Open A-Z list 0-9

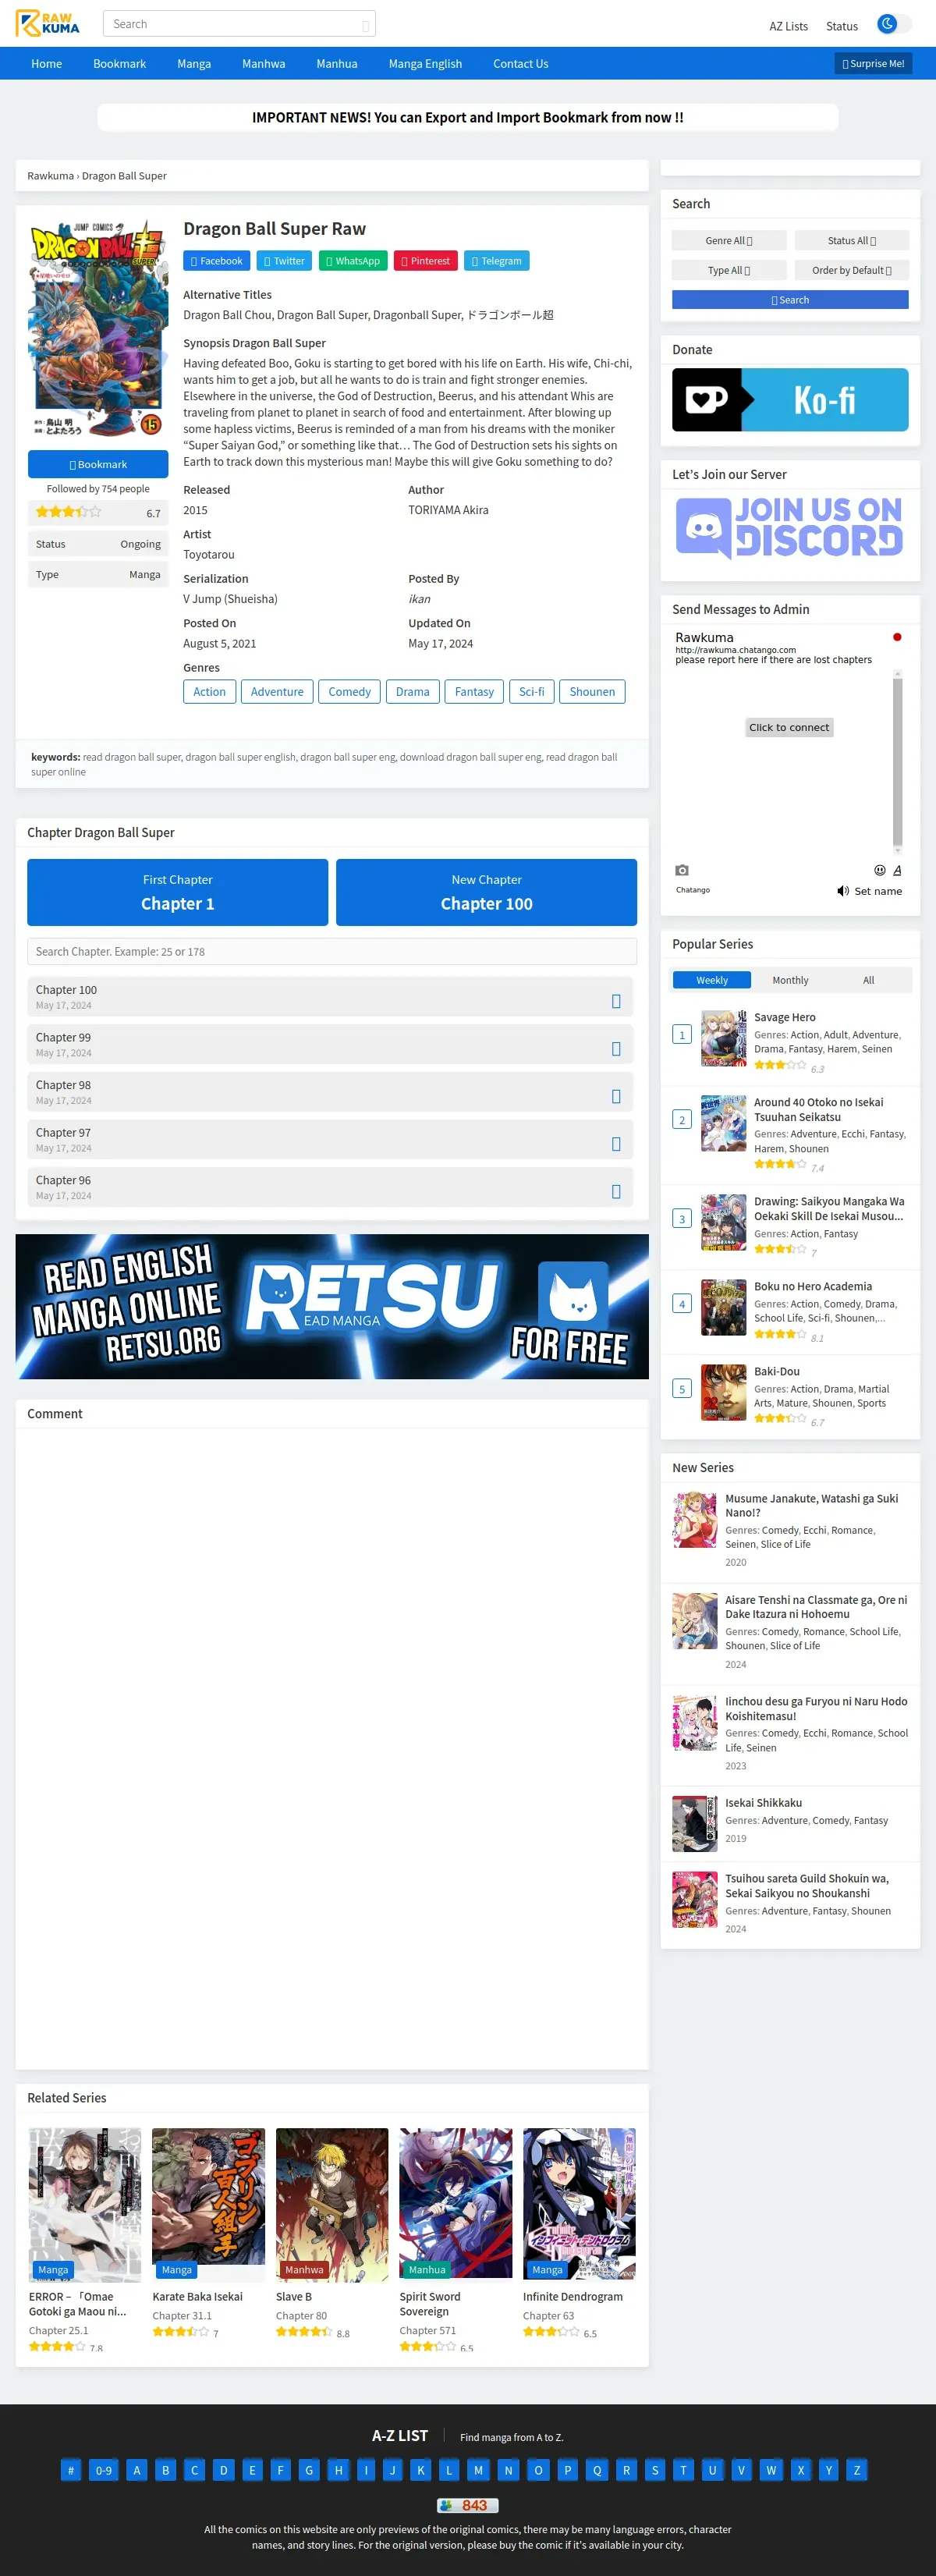point(104,2470)
